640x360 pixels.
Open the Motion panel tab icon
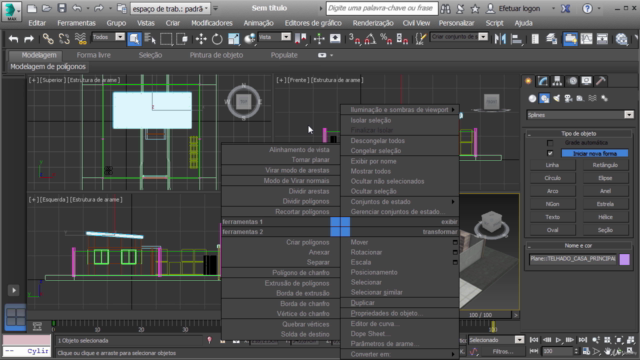572,81
